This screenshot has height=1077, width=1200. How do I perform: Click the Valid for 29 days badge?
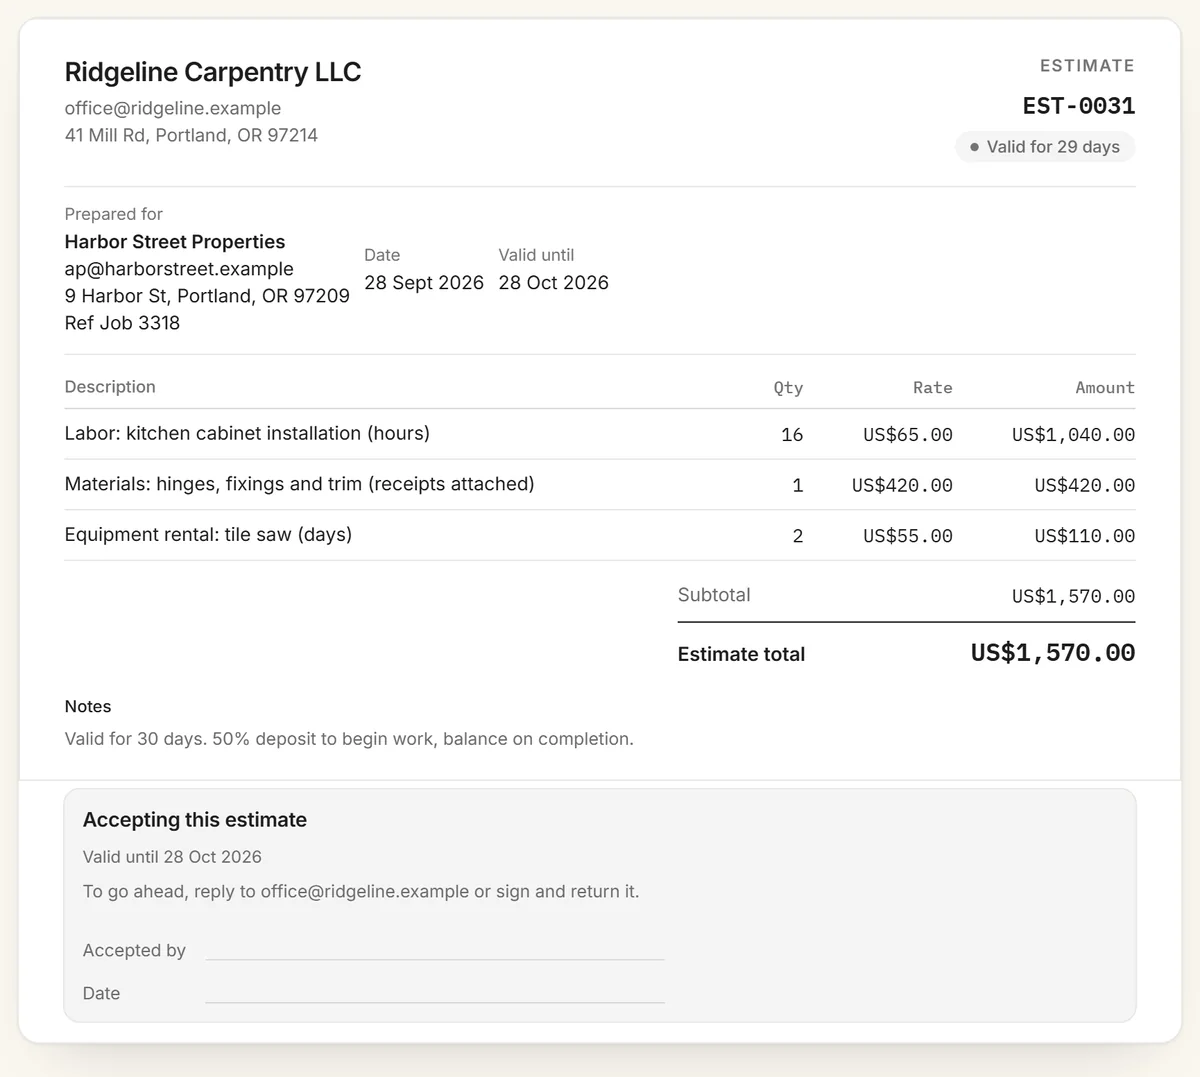1045,147
